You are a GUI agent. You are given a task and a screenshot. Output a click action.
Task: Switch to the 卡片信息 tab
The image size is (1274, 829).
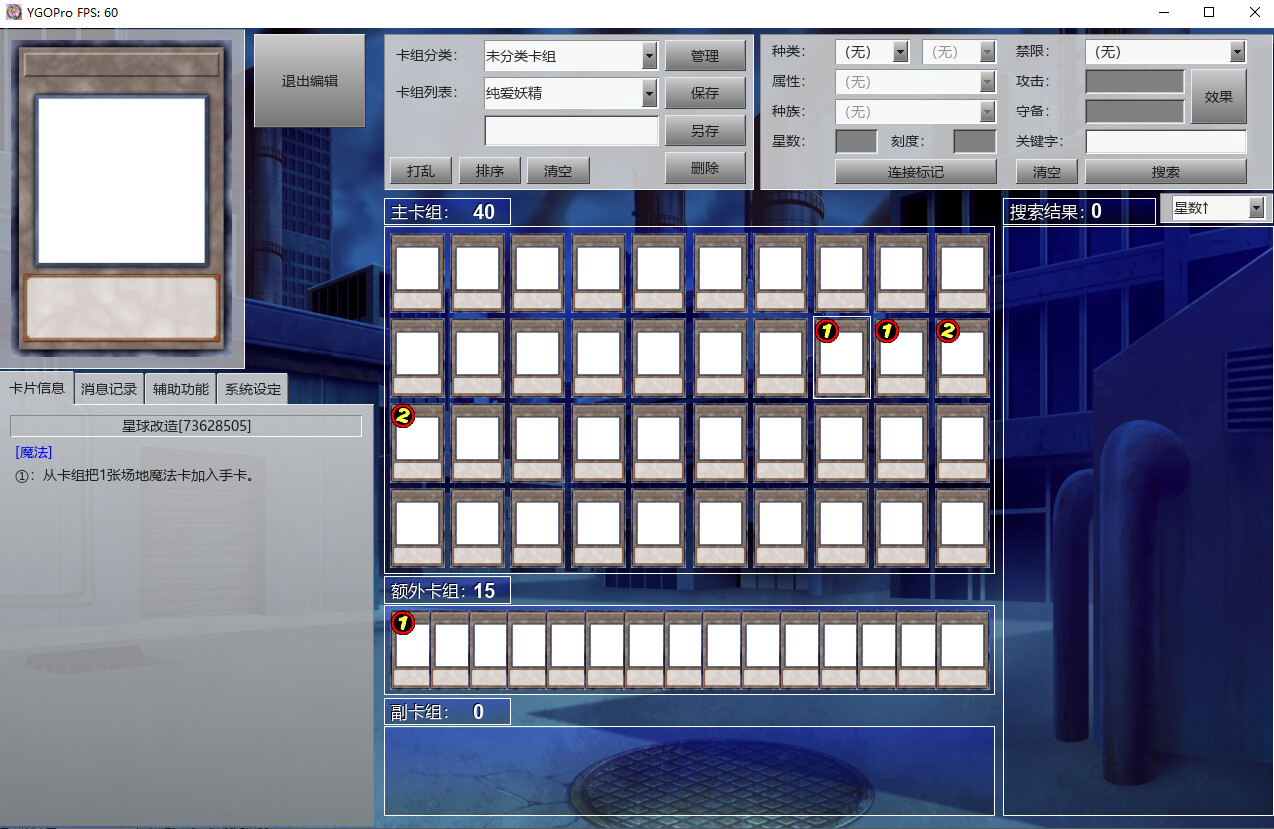(37, 388)
